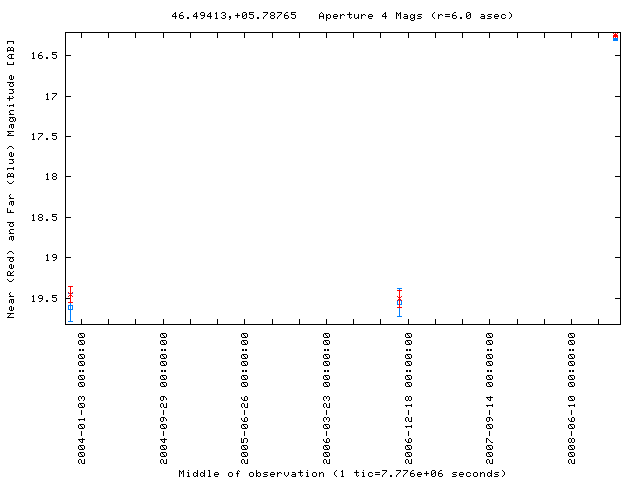Click the date label 2006-03-23 00:00:00
The image size is (640, 480).
pyautogui.click(x=327, y=398)
